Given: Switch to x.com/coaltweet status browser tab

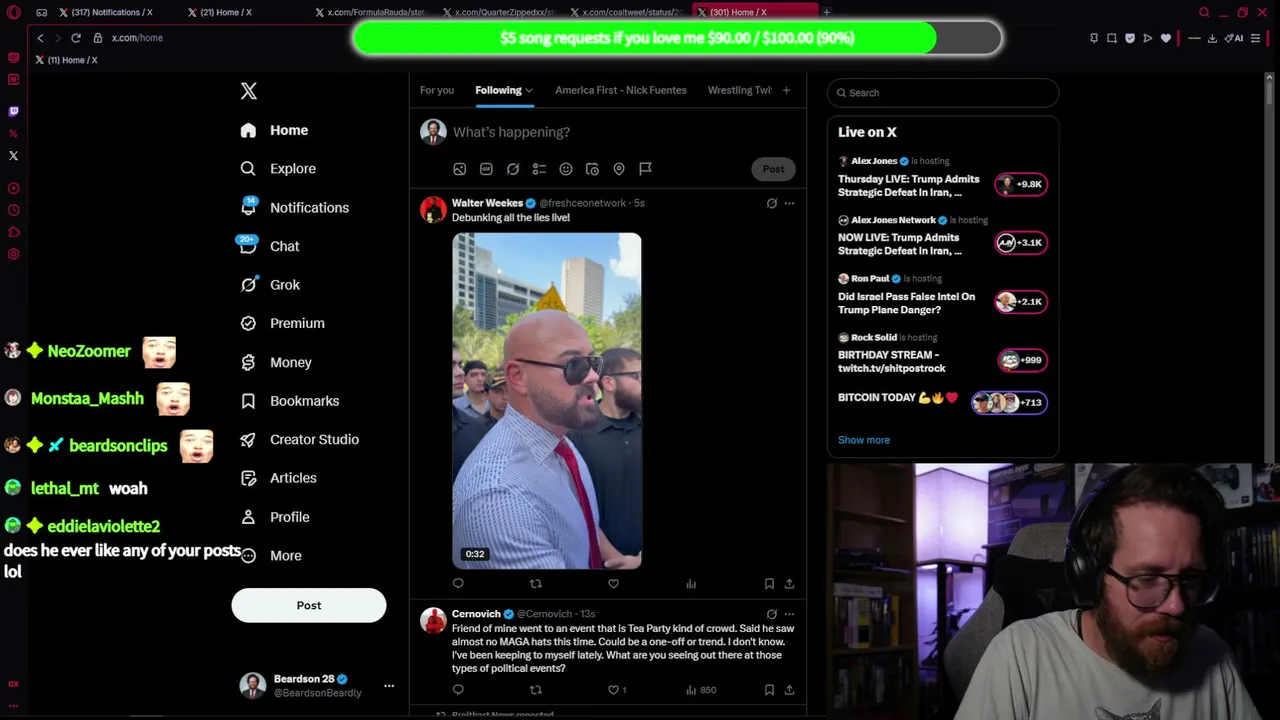Looking at the screenshot, I should [629, 12].
